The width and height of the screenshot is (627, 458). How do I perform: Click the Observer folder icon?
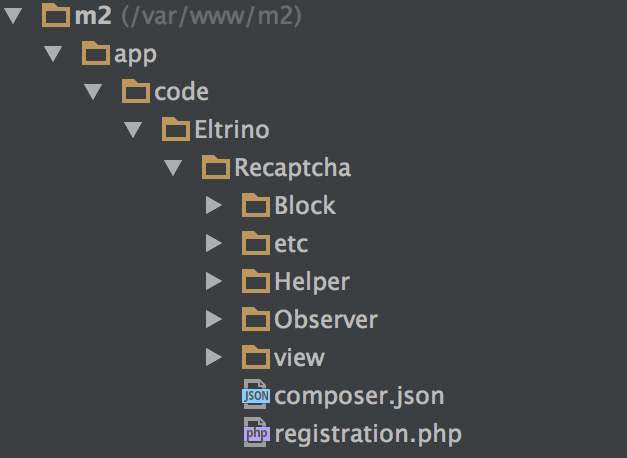257,319
